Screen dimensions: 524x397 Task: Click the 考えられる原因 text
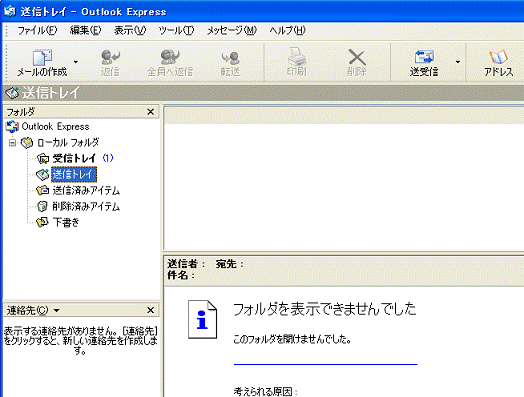click(x=266, y=391)
